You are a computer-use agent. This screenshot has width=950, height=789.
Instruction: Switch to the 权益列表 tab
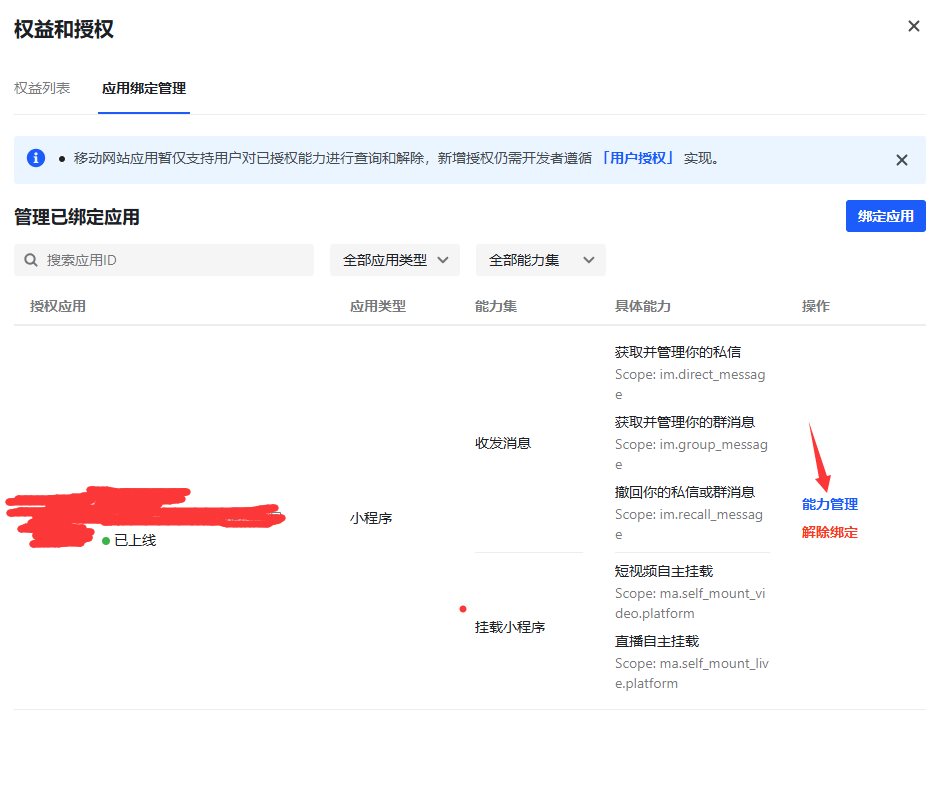click(x=42, y=88)
